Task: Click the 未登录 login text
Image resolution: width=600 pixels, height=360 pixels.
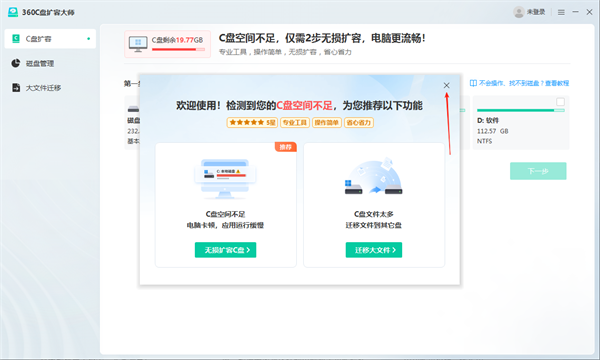Action: point(536,12)
